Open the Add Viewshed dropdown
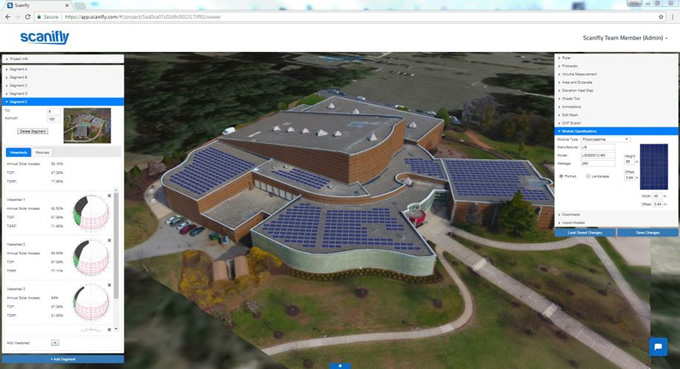 tap(55, 343)
